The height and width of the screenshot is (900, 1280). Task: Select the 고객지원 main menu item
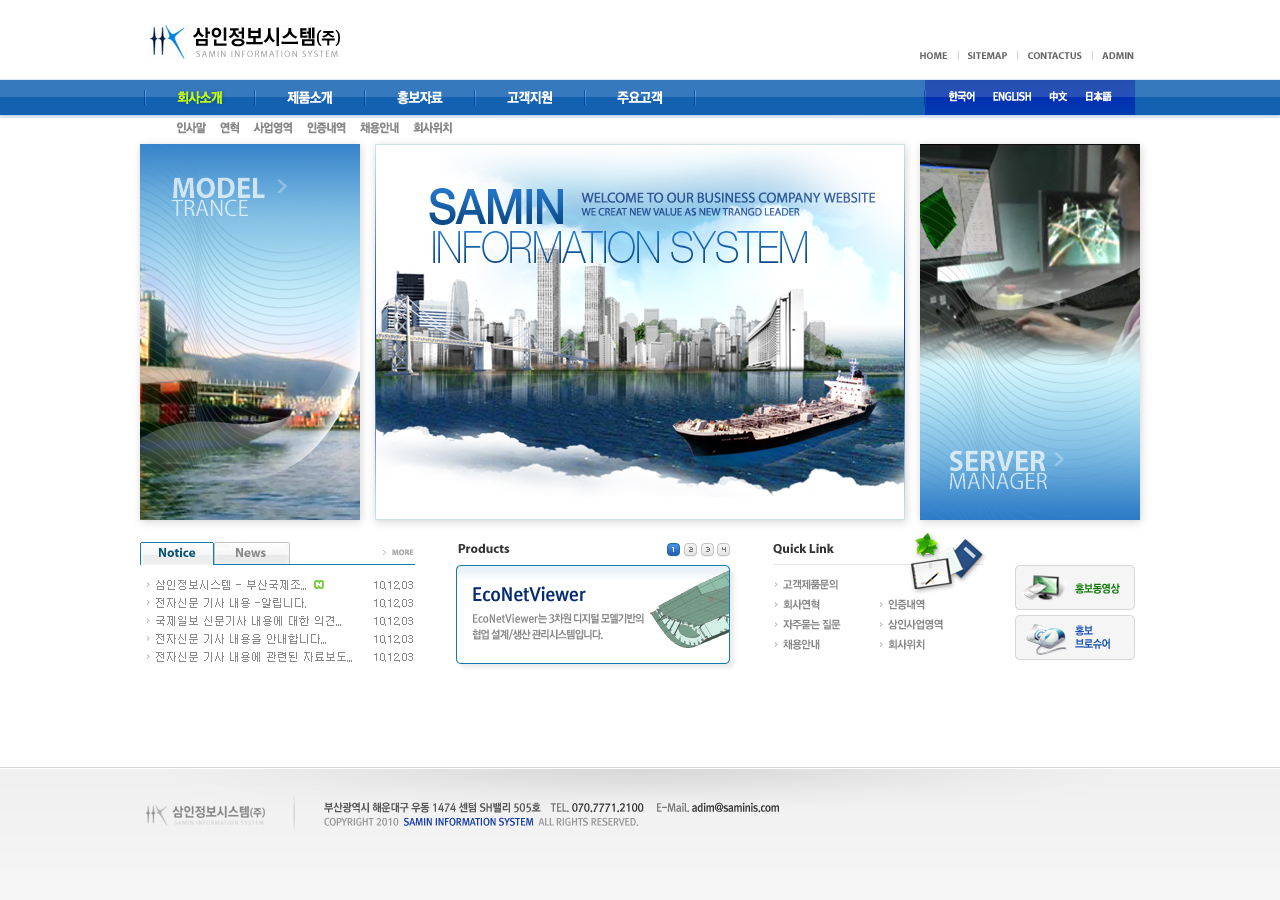[530, 98]
